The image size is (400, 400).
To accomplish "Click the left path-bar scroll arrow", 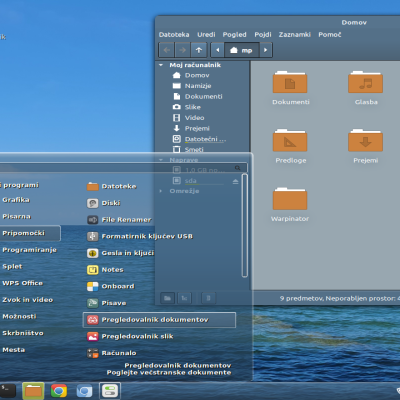I will (x=218, y=50).
